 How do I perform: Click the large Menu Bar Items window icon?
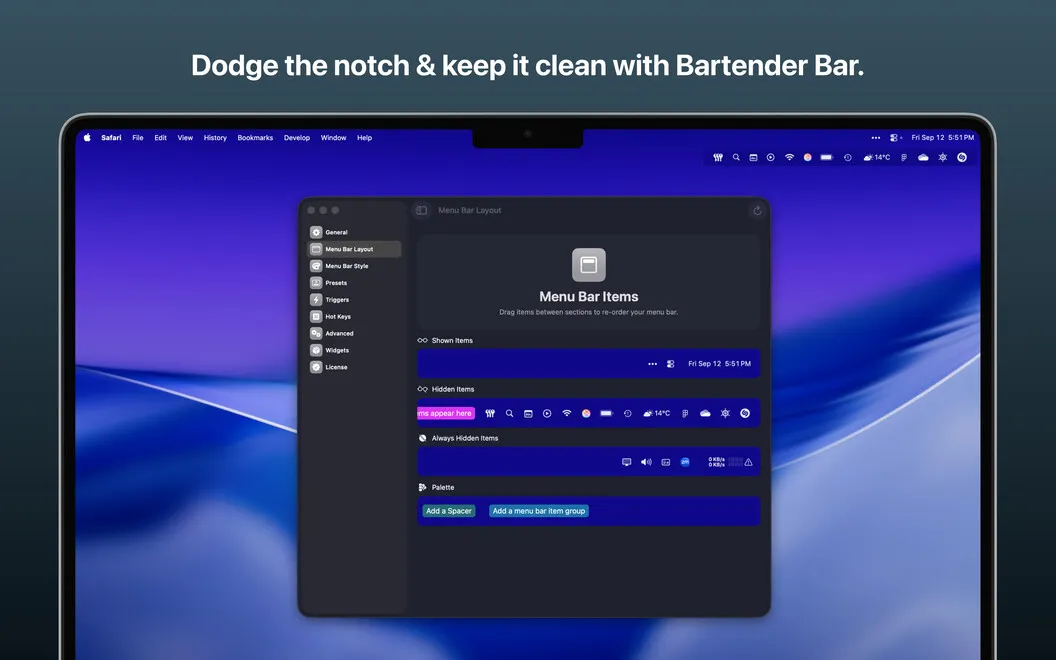pyautogui.click(x=589, y=265)
